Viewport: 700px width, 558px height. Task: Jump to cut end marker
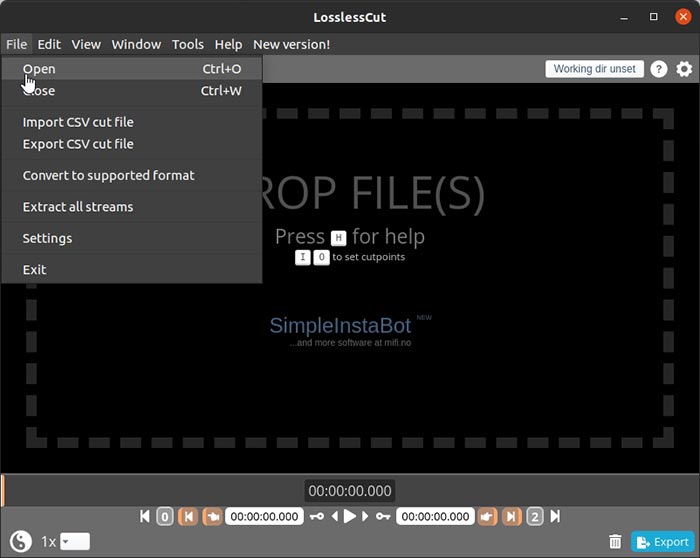tap(512, 516)
